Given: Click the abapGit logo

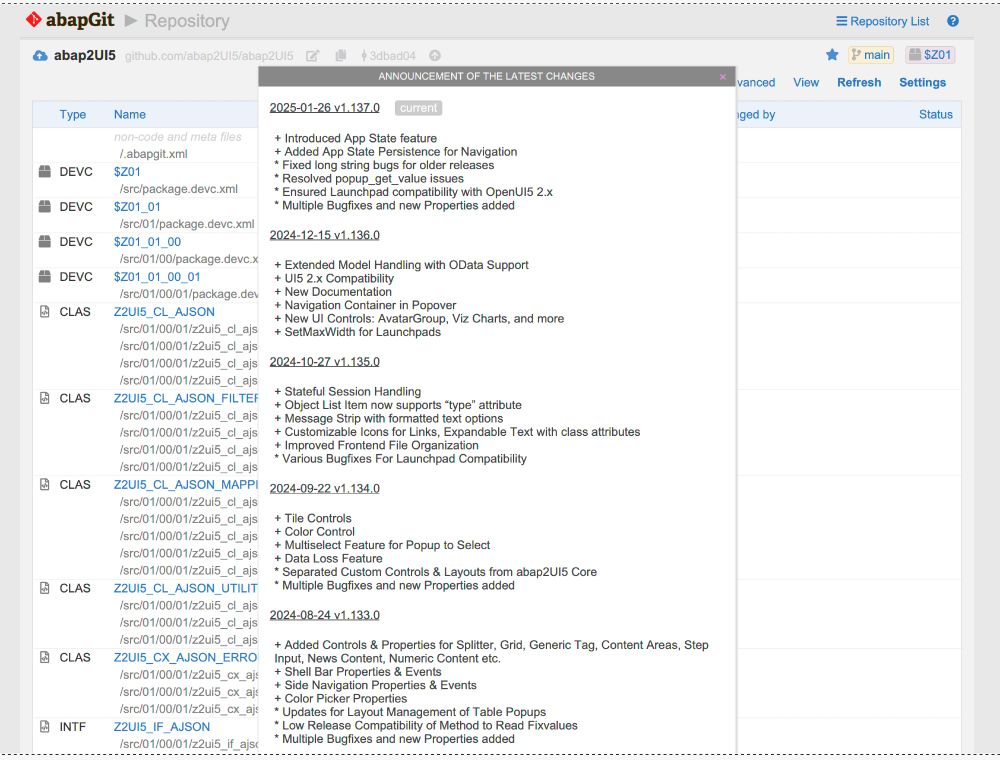Looking at the screenshot, I should tap(70, 20).
